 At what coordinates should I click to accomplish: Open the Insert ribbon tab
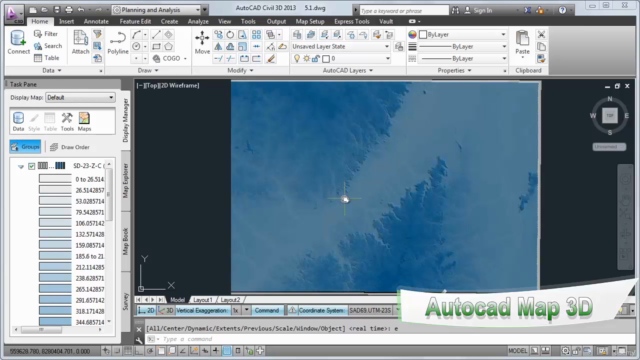click(67, 22)
